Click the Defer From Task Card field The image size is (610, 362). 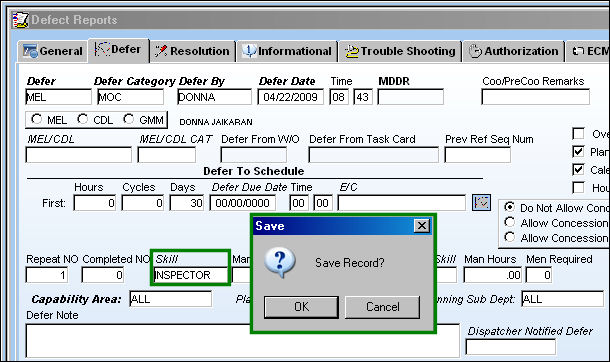pyautogui.click(x=373, y=155)
